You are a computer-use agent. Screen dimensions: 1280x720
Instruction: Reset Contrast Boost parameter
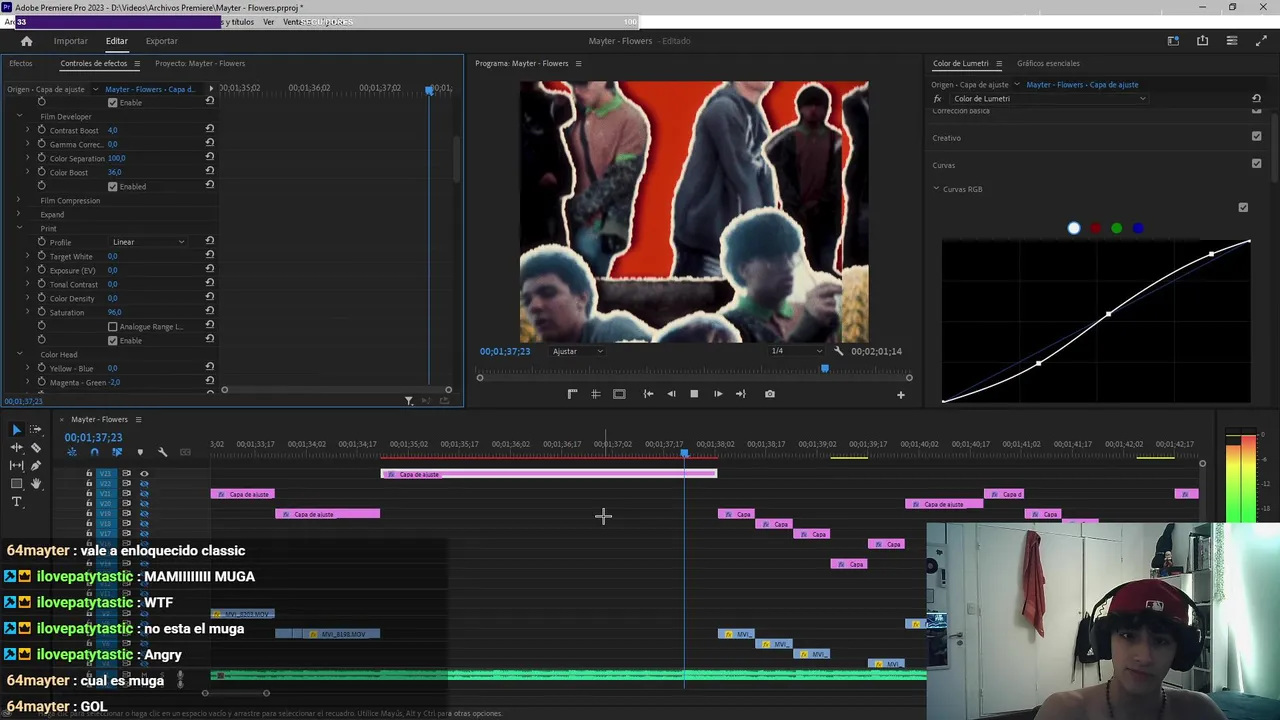pos(210,130)
